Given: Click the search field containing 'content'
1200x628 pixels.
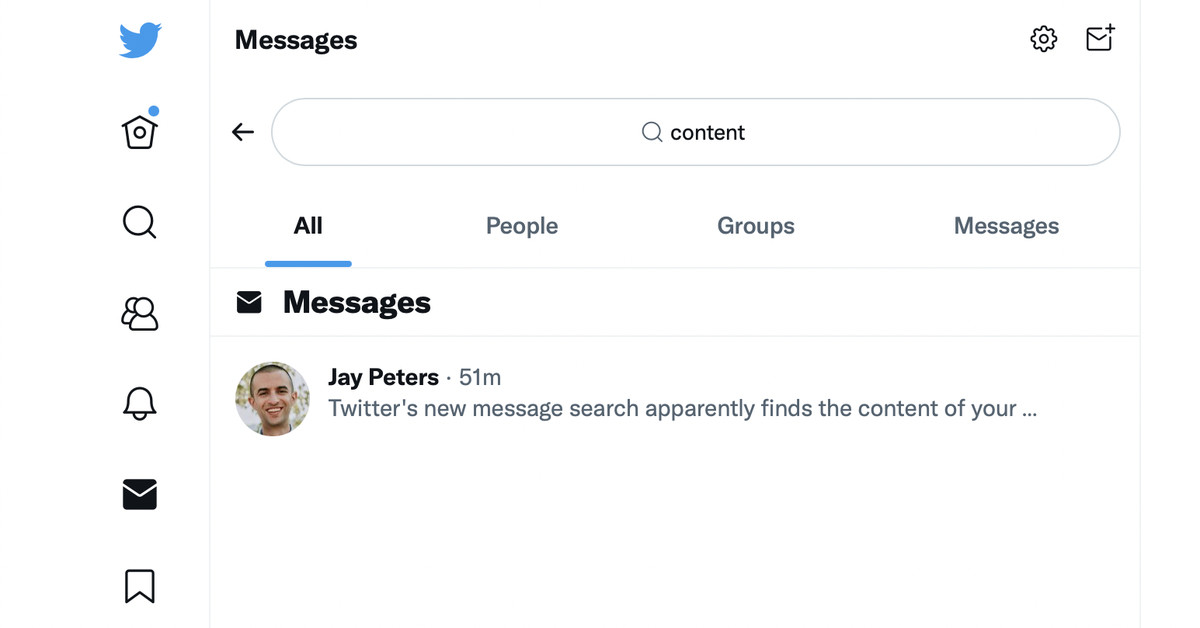Looking at the screenshot, I should 696,132.
